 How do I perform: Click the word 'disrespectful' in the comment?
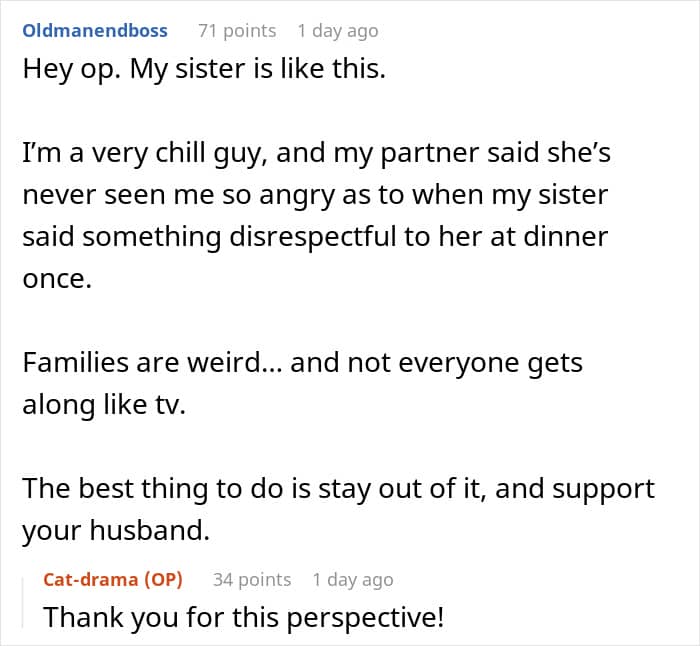pos(313,236)
